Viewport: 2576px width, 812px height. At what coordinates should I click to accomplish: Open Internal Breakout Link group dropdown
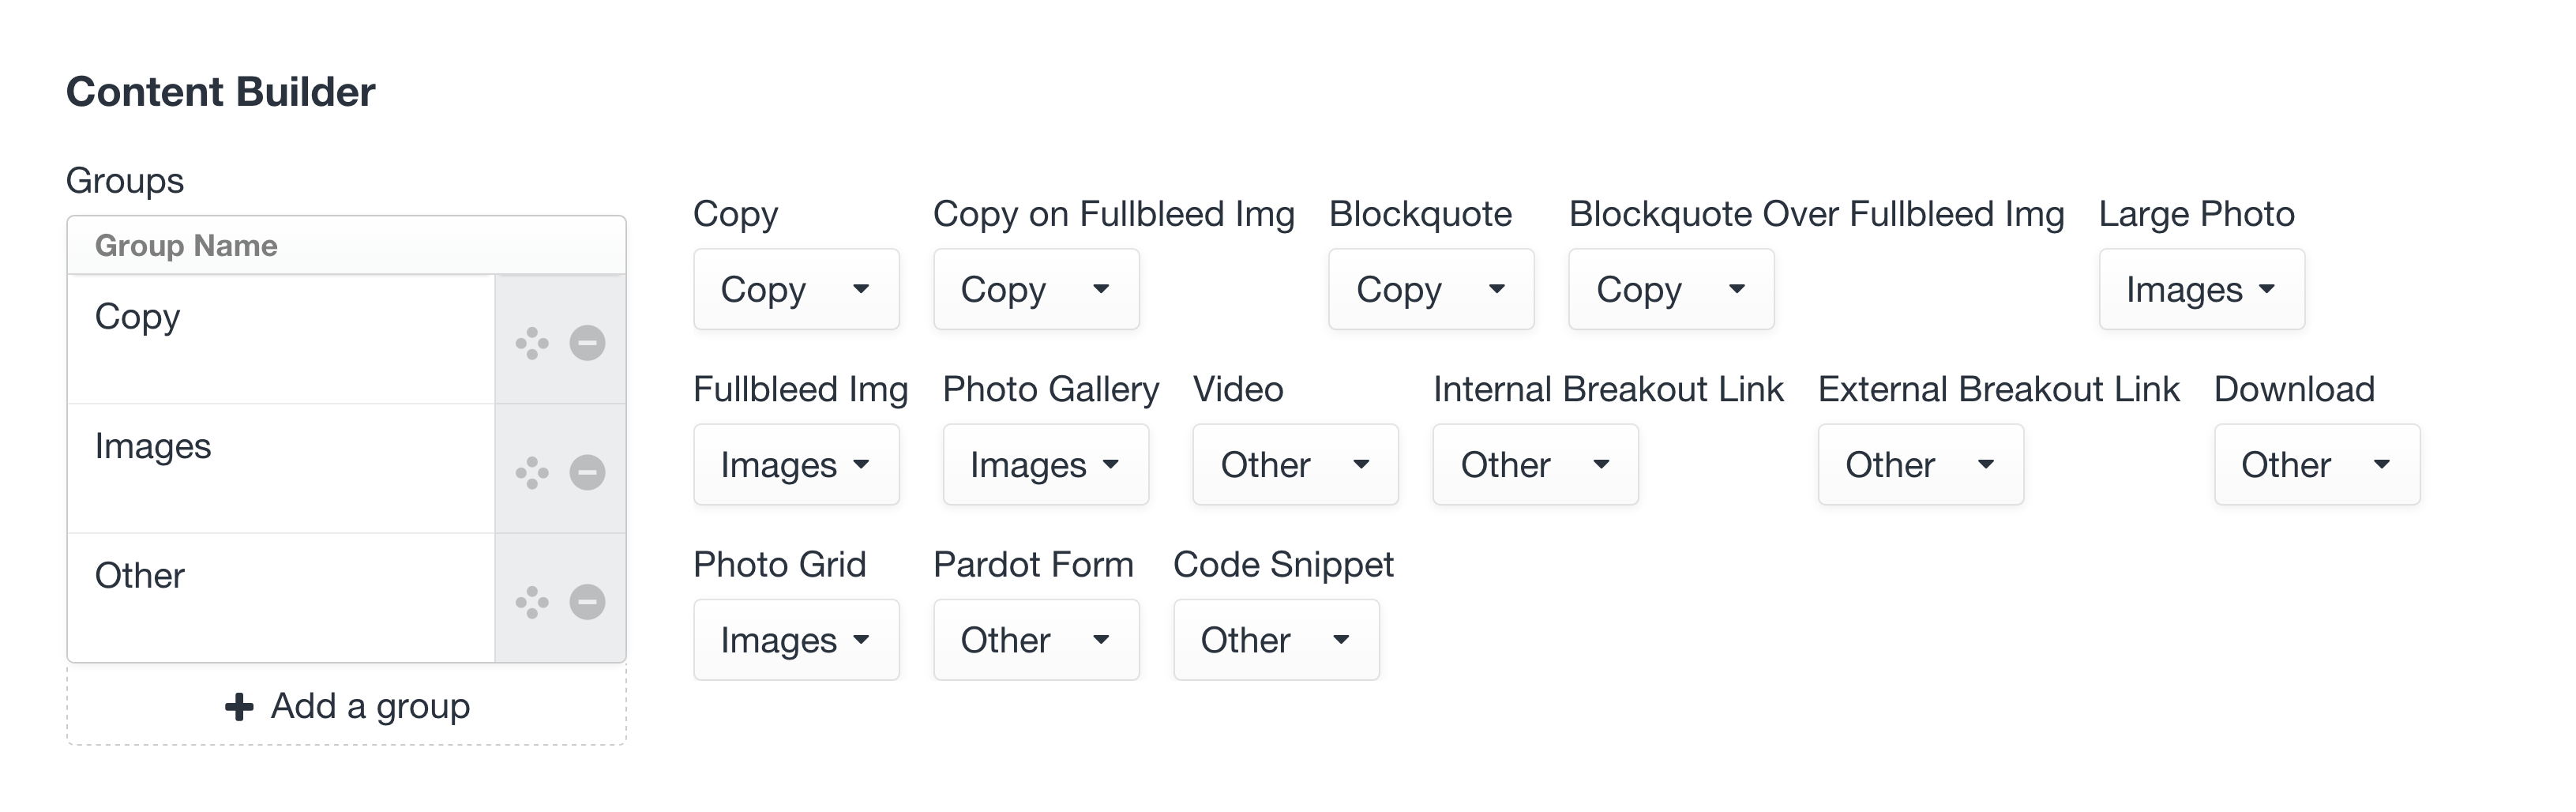click(1535, 464)
